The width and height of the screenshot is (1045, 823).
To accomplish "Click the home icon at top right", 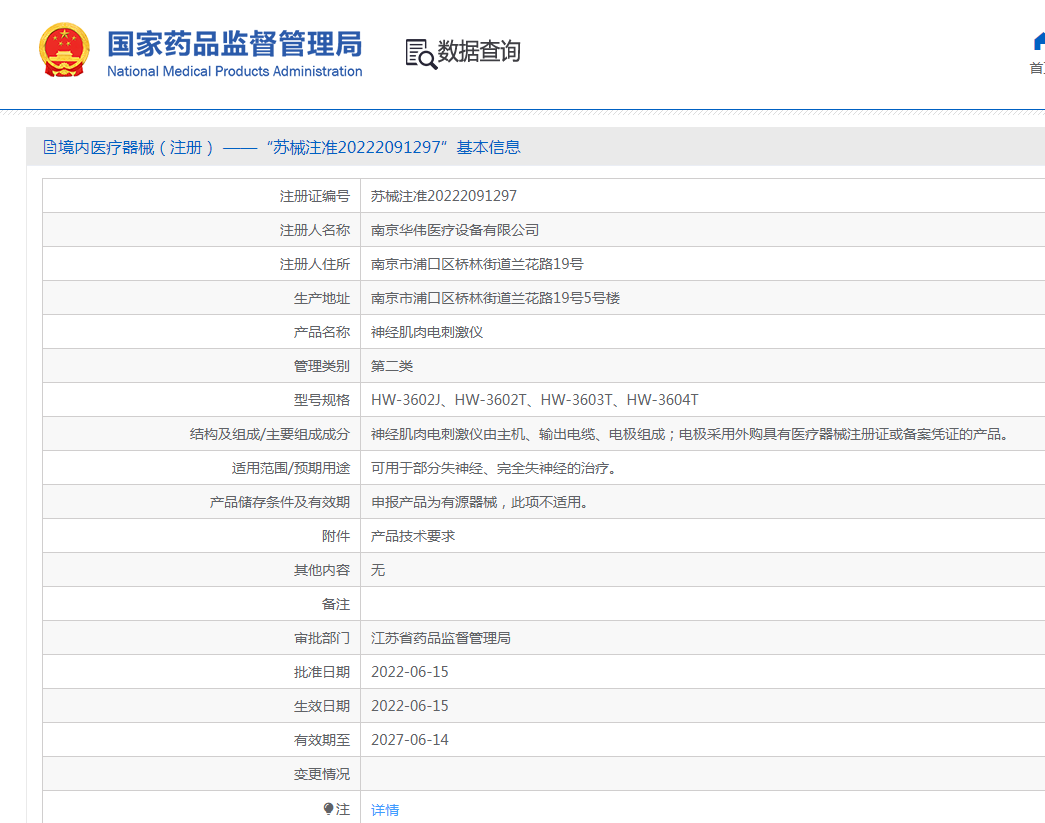I will tap(1039, 43).
